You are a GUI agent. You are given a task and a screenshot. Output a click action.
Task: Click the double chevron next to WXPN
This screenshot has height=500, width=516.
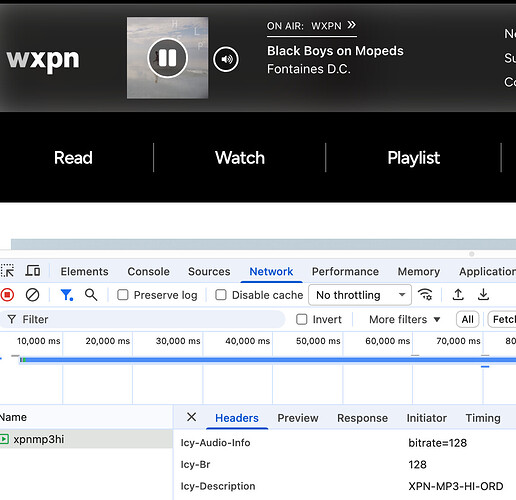tap(351, 25)
